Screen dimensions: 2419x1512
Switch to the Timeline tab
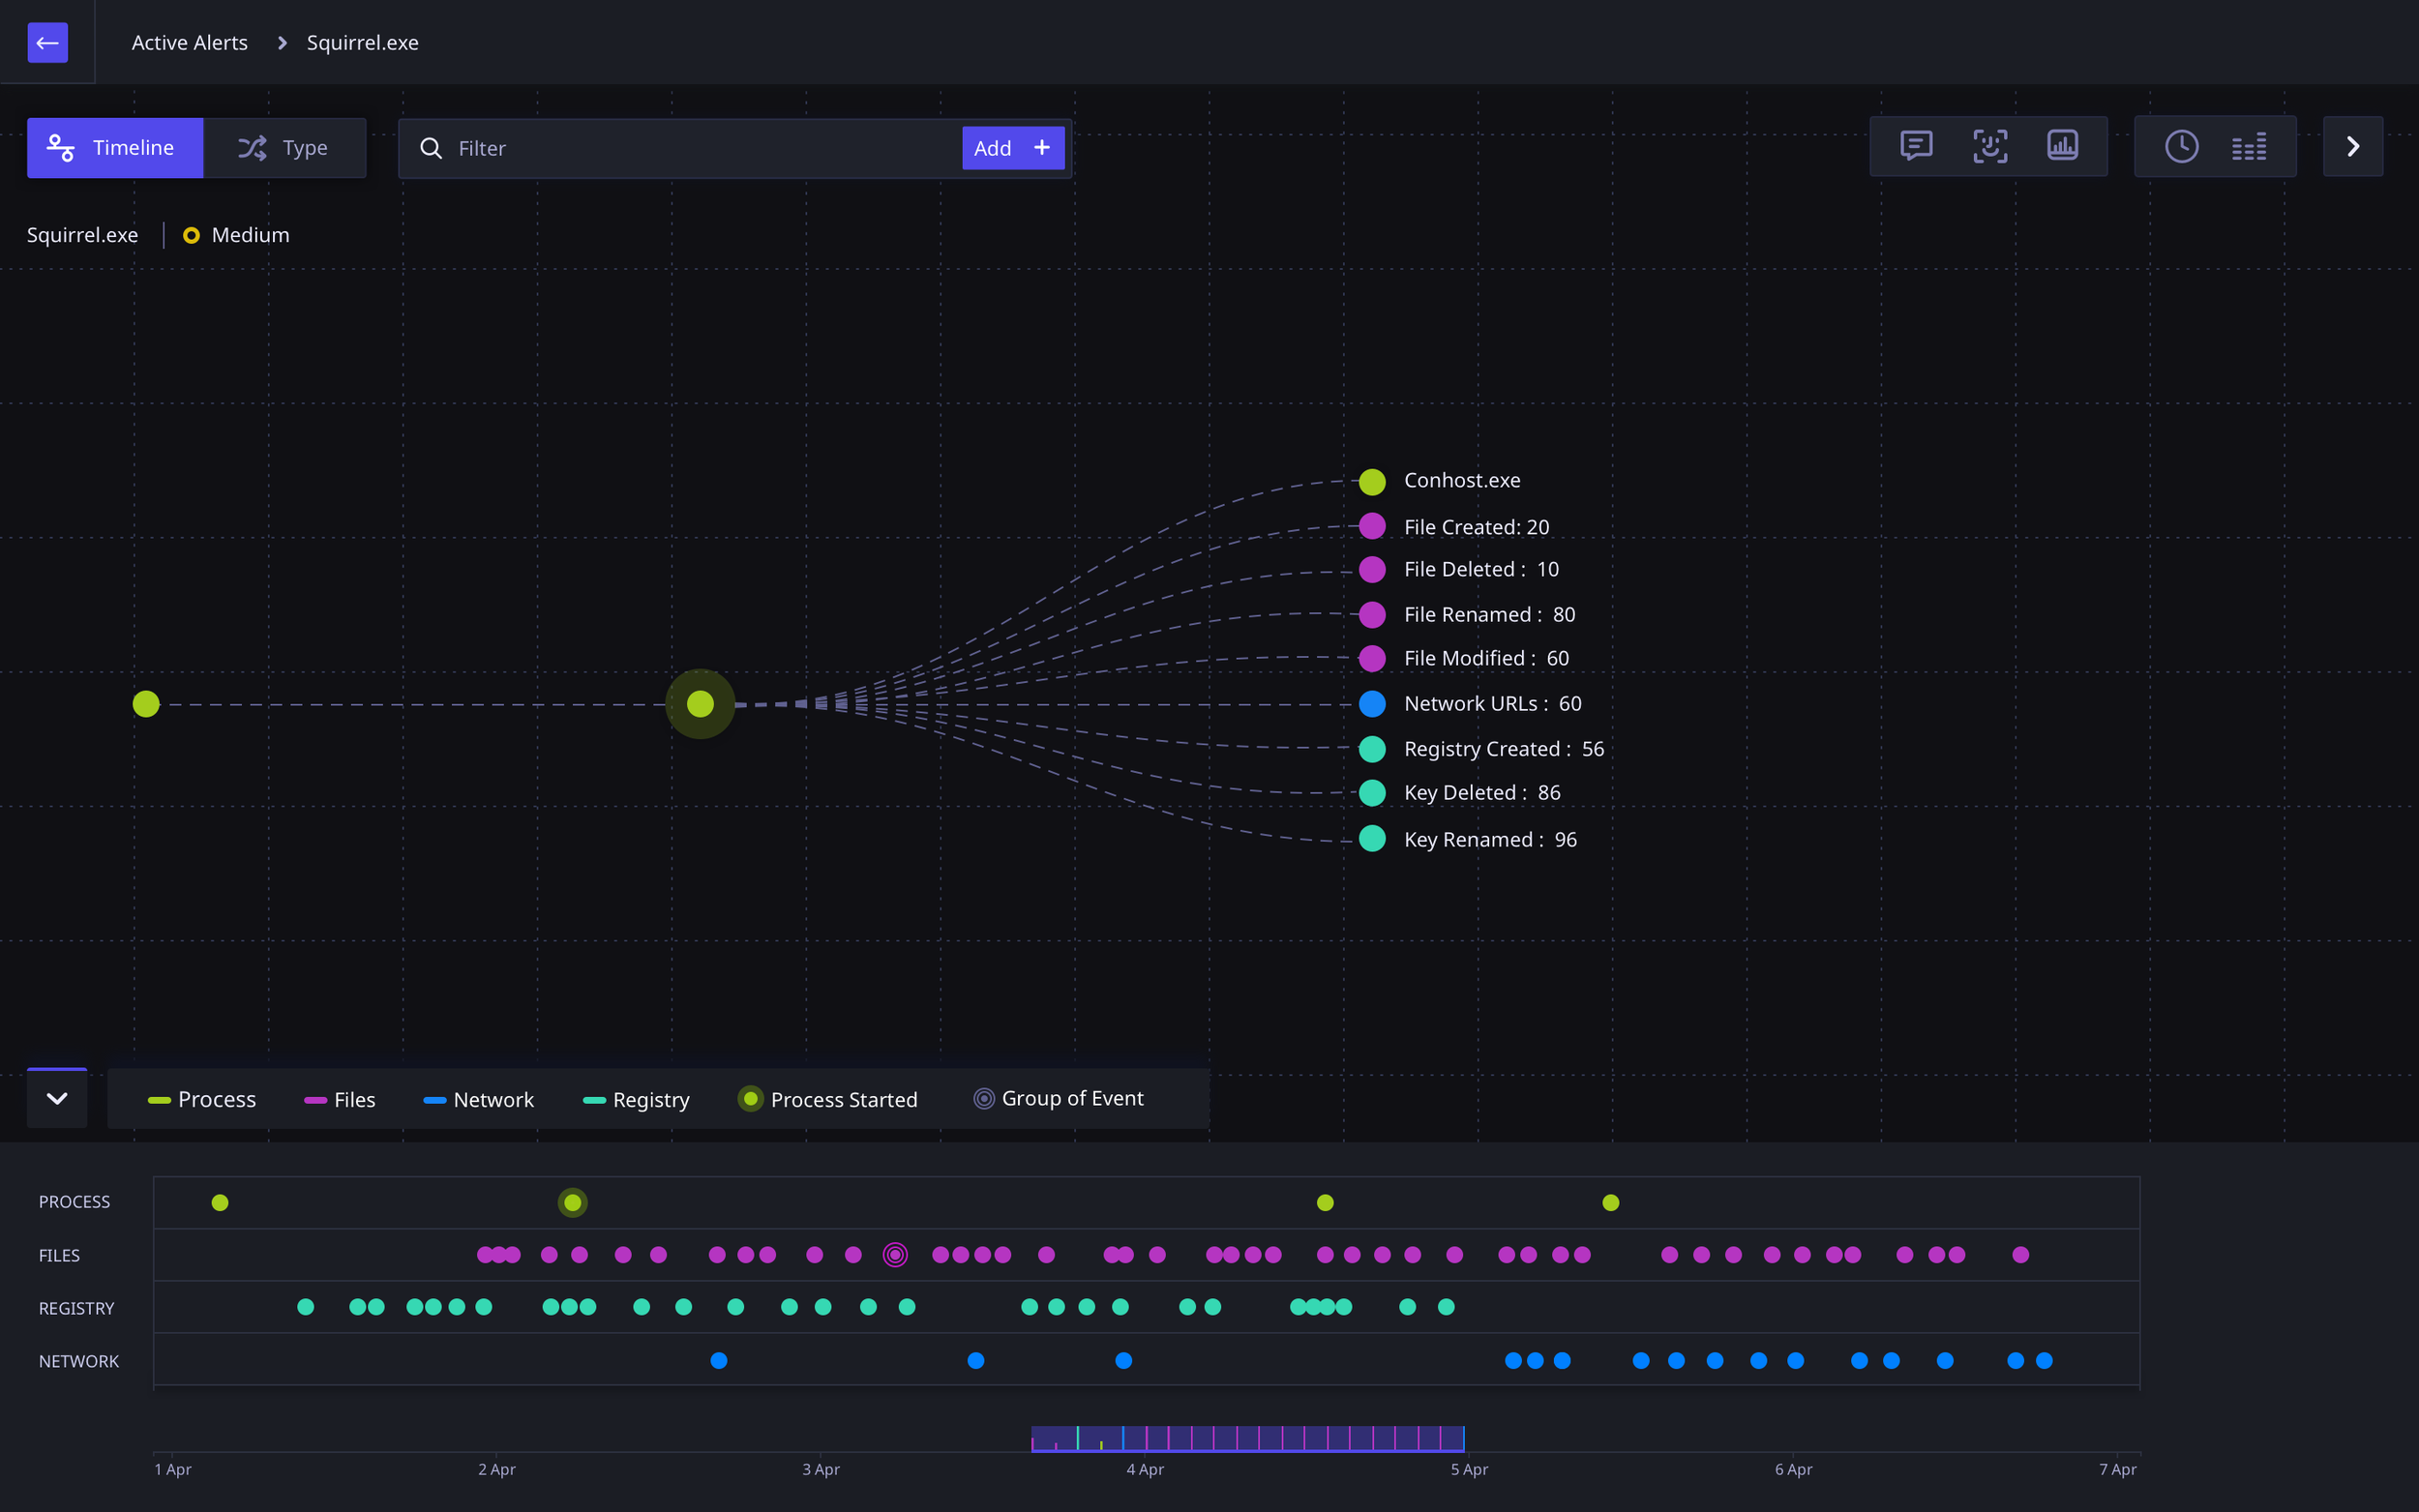click(115, 148)
